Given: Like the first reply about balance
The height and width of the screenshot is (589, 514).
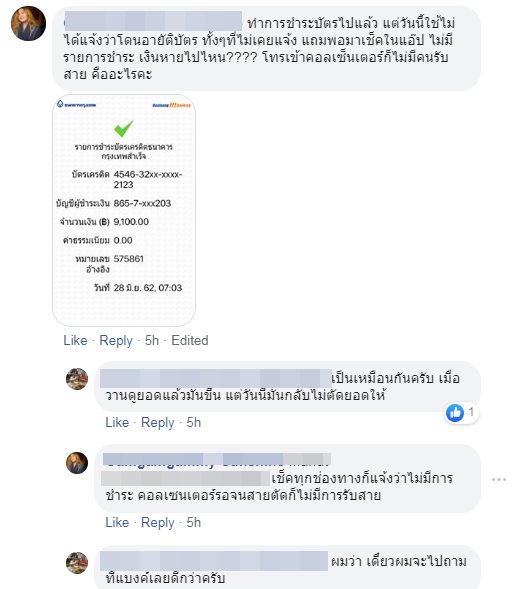Looking at the screenshot, I should point(117,422).
